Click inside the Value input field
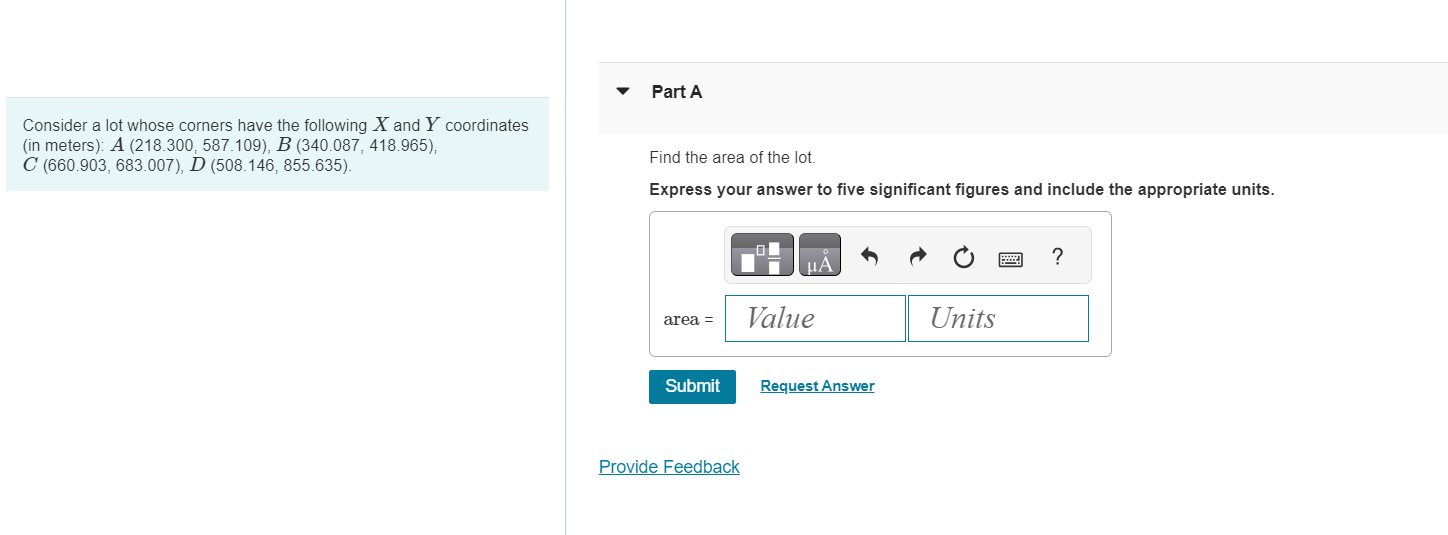This screenshot has height=535, width=1448. point(815,318)
